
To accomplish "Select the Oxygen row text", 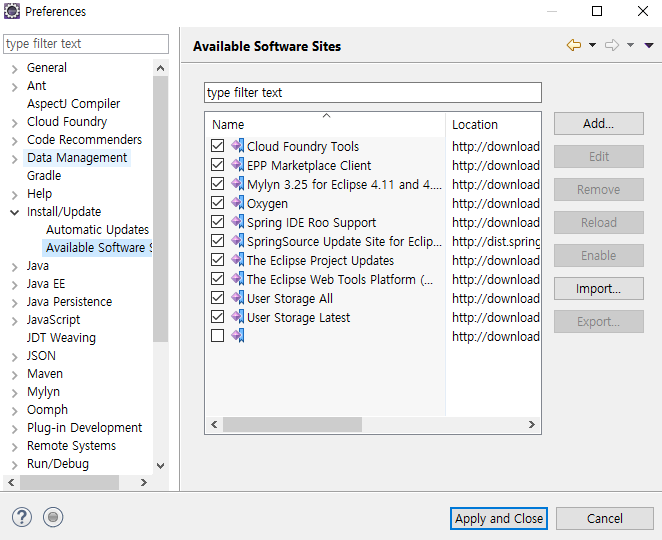I will point(267,204).
